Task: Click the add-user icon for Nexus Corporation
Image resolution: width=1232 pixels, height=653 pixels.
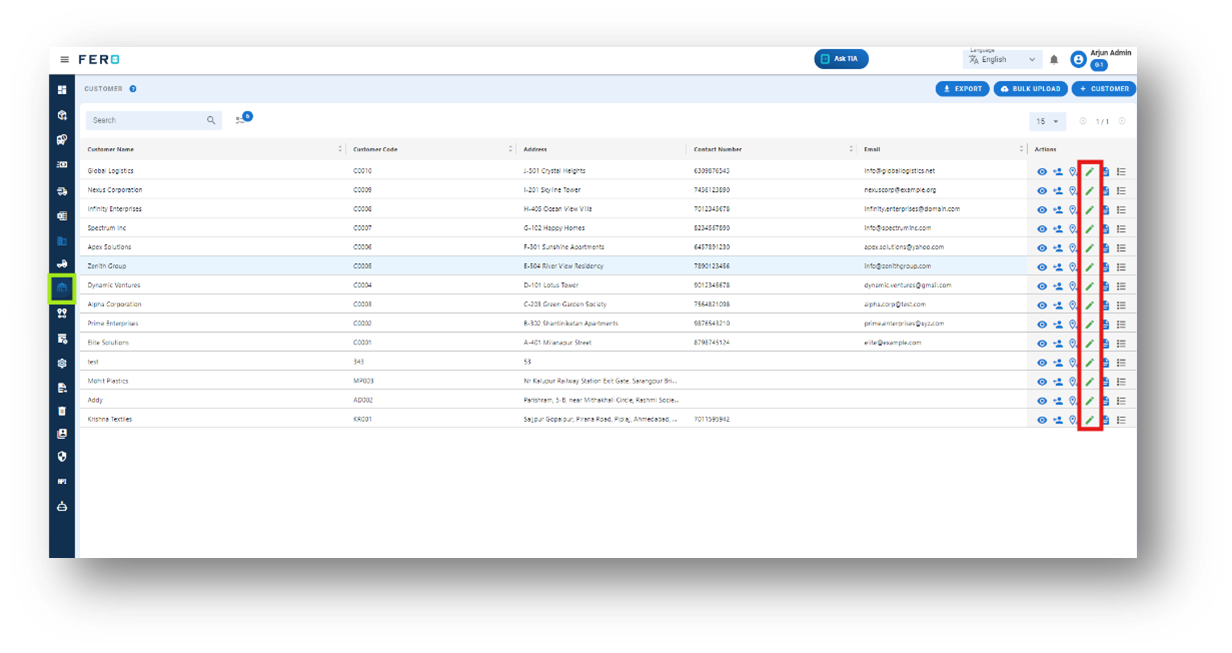Action: (1058, 191)
